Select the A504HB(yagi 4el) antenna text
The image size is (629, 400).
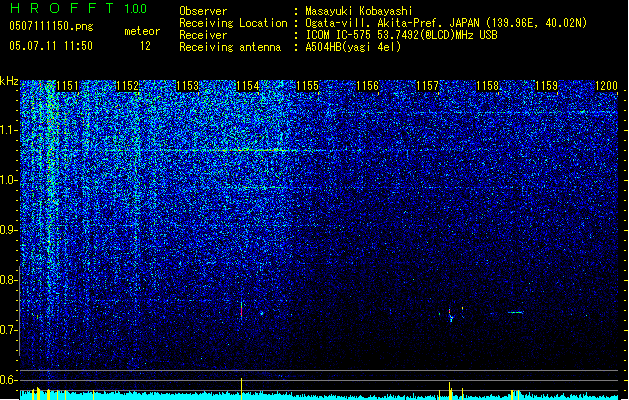(x=353, y=47)
